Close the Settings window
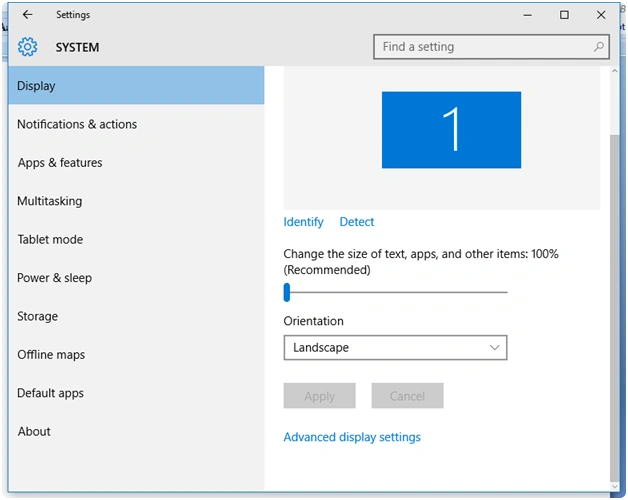This screenshot has height=500, width=628. pyautogui.click(x=601, y=15)
